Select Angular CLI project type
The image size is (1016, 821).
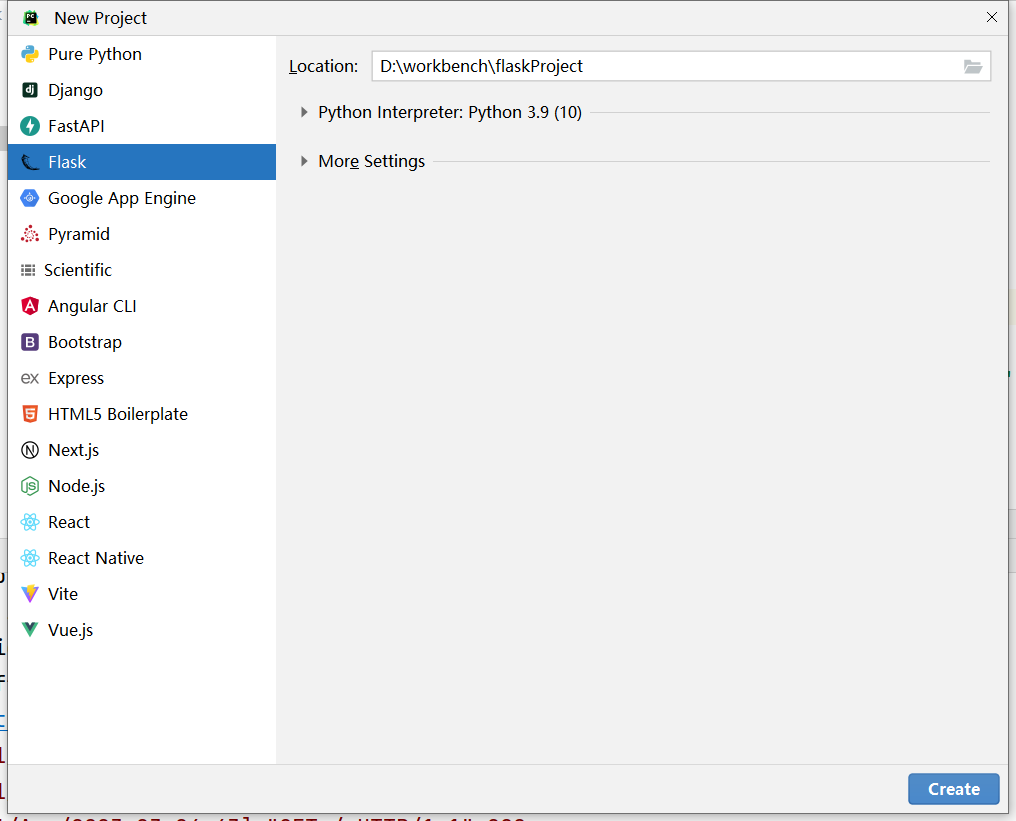coord(142,306)
